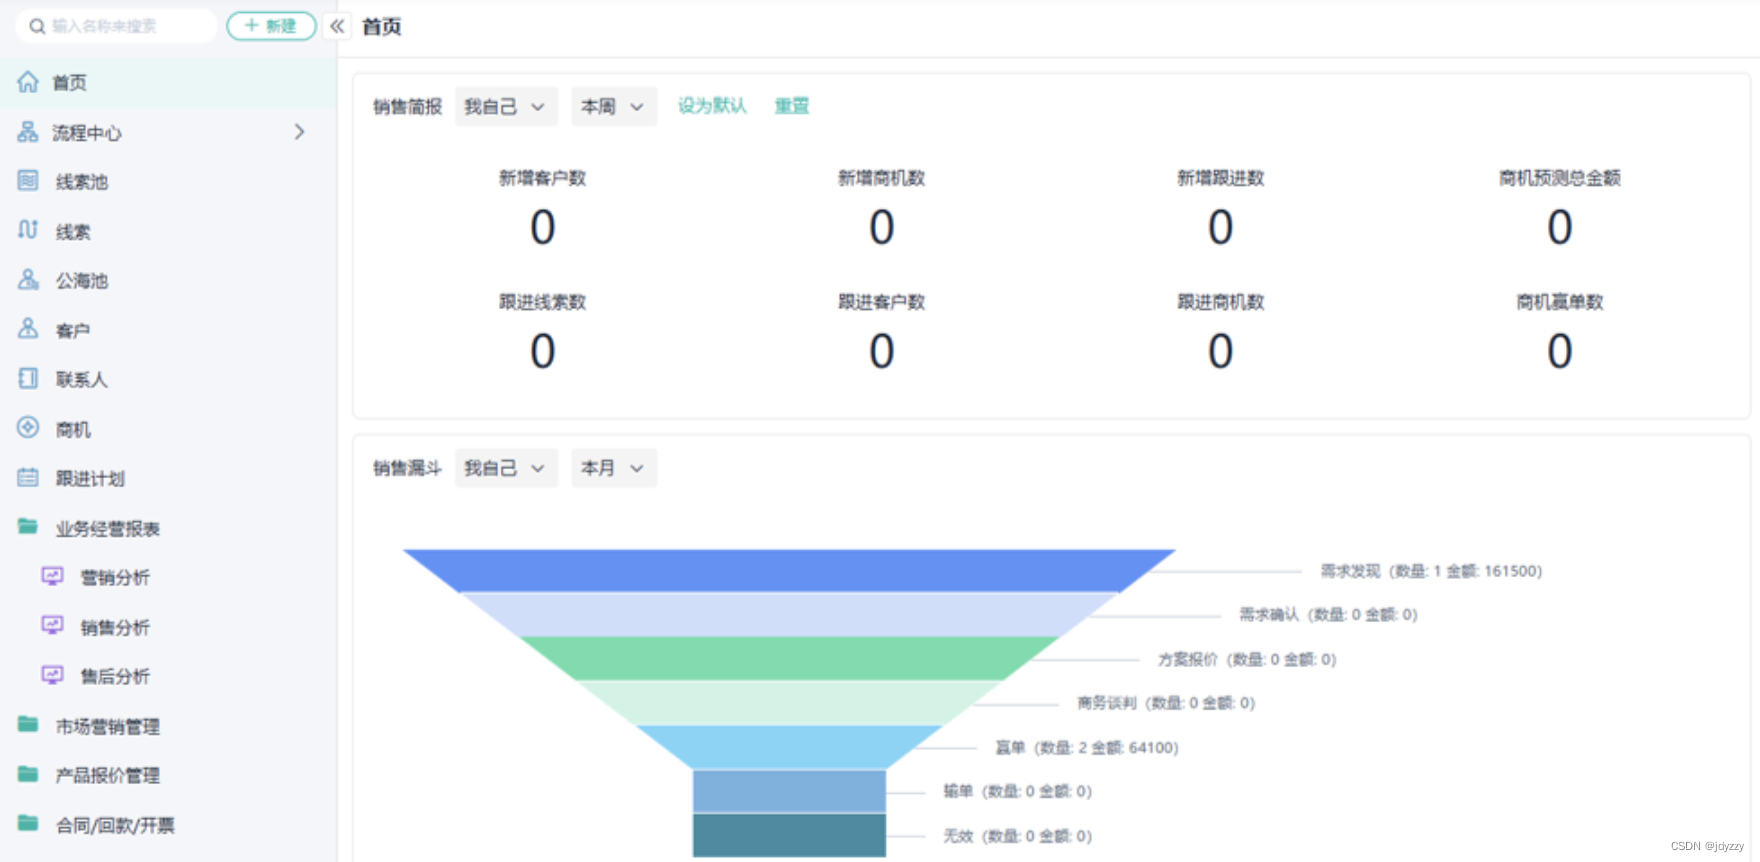Collapse sidebar with double-chevron icon
The height and width of the screenshot is (862, 1760).
(x=337, y=26)
